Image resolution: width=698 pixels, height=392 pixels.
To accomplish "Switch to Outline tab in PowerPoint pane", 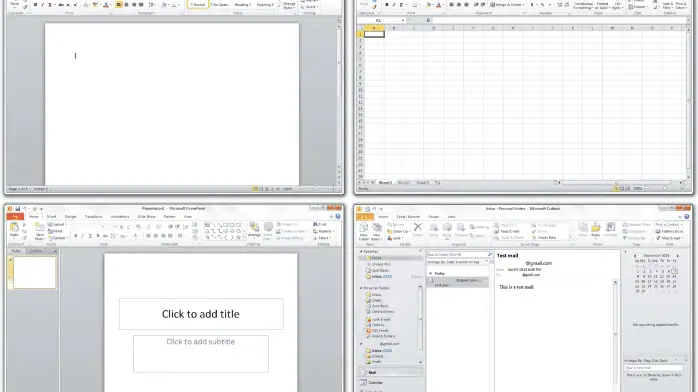I will coord(36,251).
